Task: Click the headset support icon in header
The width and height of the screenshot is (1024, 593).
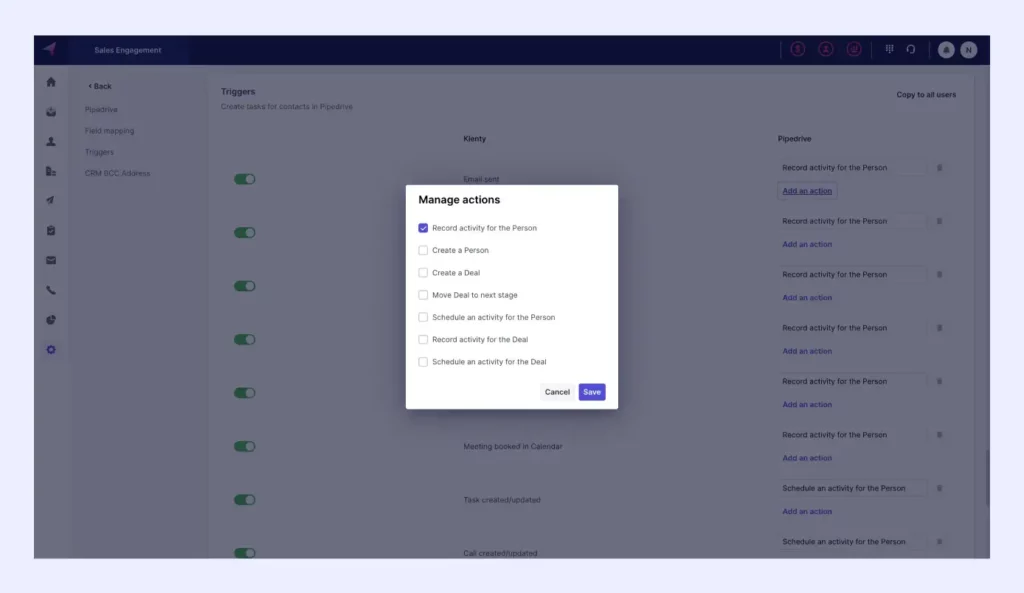Action: [911, 50]
